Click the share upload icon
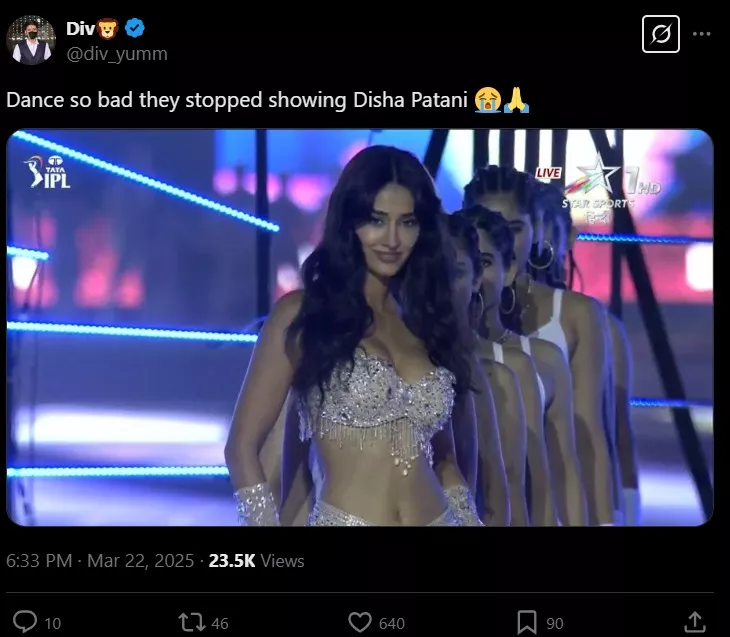Viewport: 730px width, 637px height. pos(694,622)
